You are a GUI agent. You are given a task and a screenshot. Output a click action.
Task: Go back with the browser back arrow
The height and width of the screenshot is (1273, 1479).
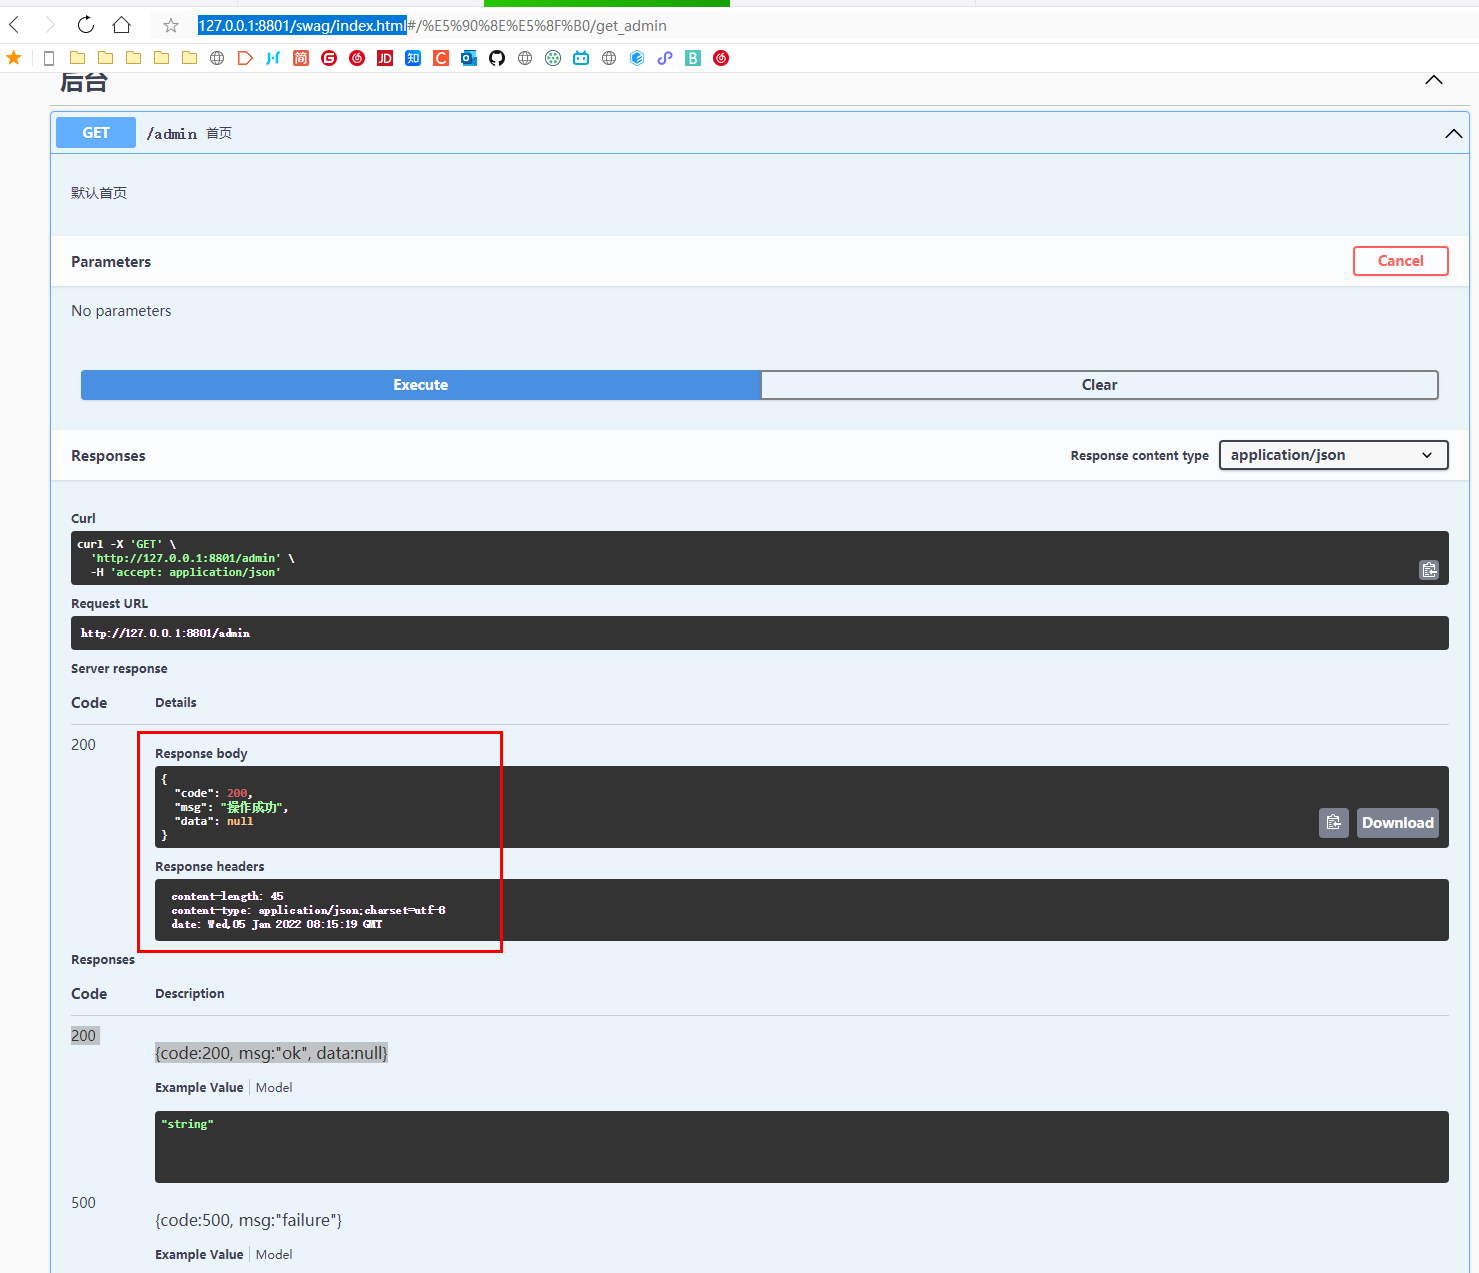pyautogui.click(x=15, y=25)
